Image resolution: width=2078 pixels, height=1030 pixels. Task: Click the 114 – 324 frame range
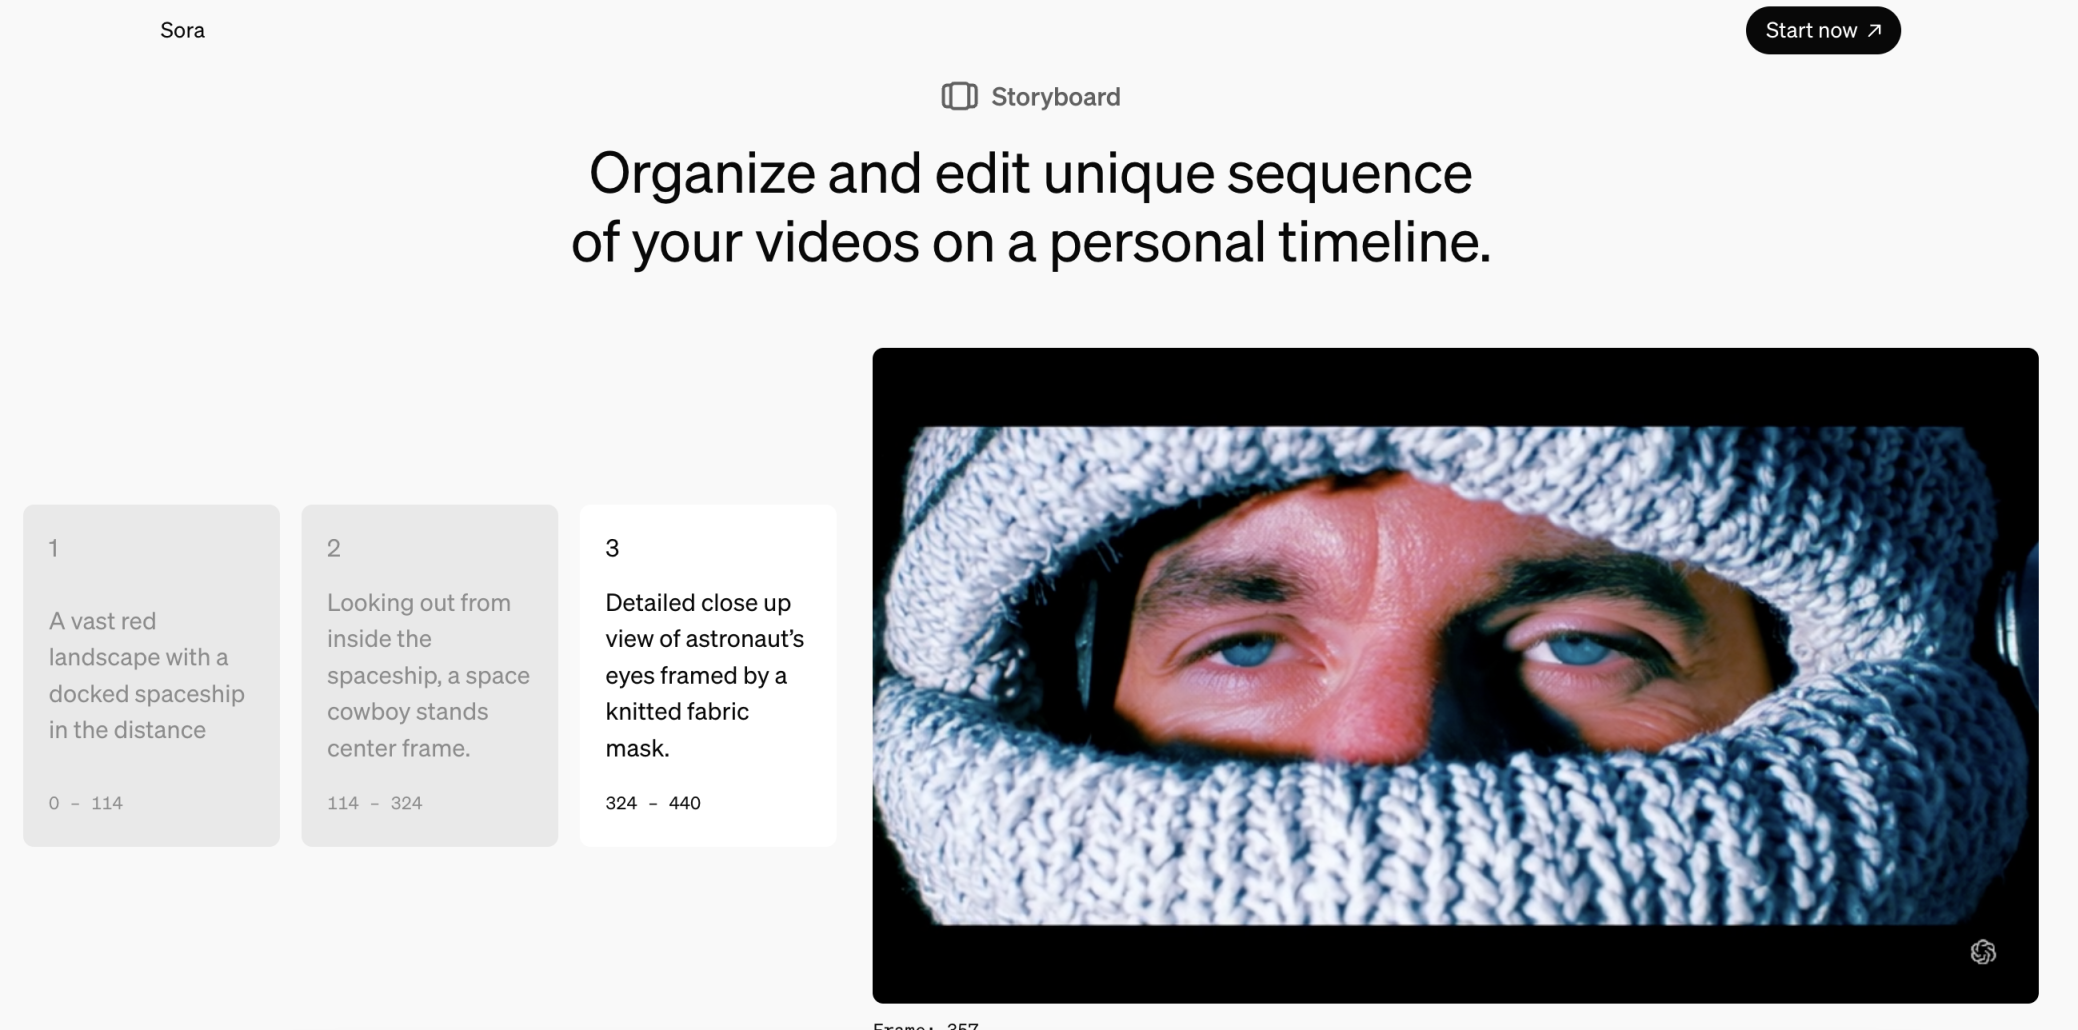(x=375, y=802)
